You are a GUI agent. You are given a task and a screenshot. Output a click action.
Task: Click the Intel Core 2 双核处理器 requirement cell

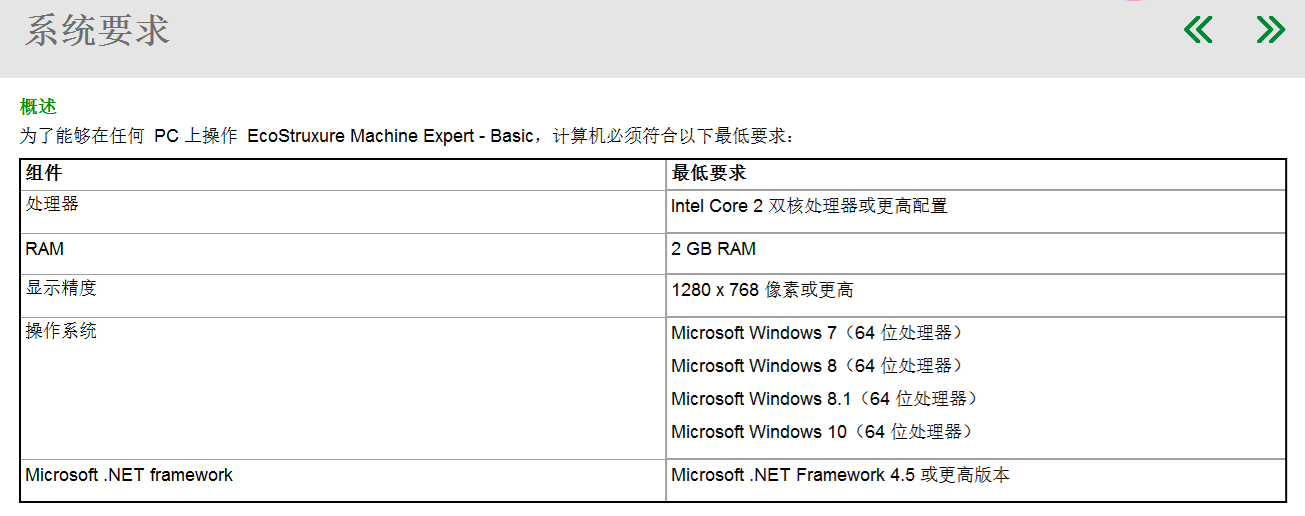pos(809,206)
